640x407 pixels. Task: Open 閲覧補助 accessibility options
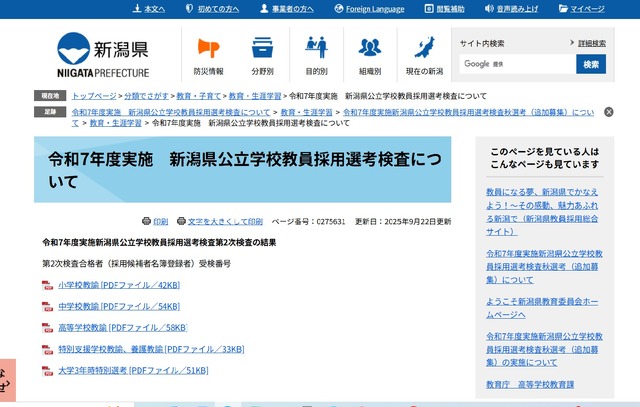[445, 8]
